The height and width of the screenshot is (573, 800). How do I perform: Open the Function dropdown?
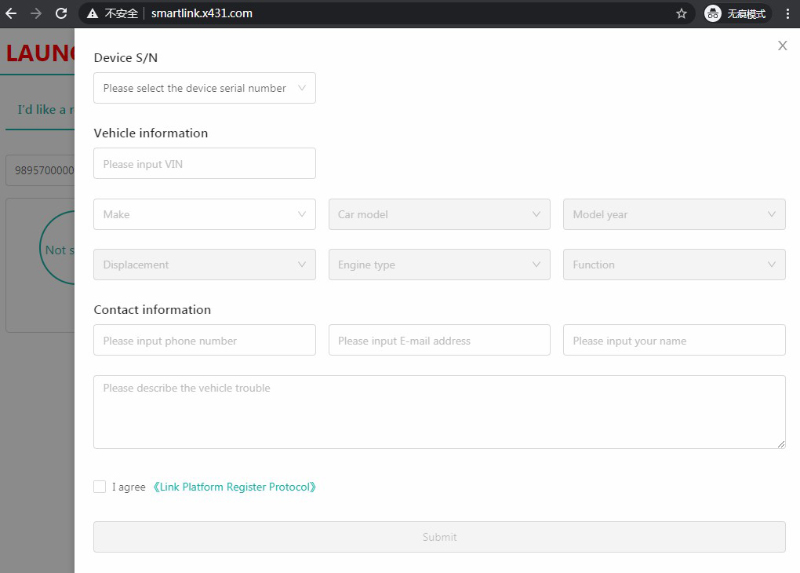674,265
